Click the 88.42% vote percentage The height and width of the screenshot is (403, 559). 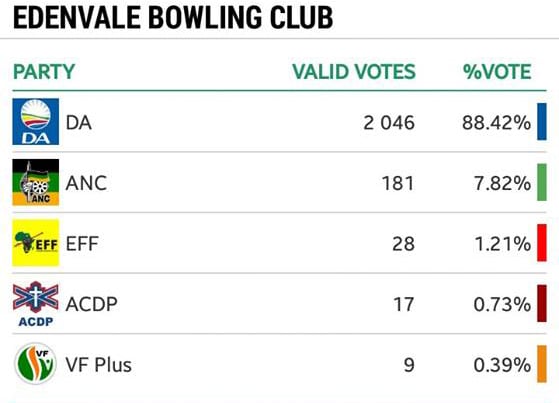coord(497,123)
